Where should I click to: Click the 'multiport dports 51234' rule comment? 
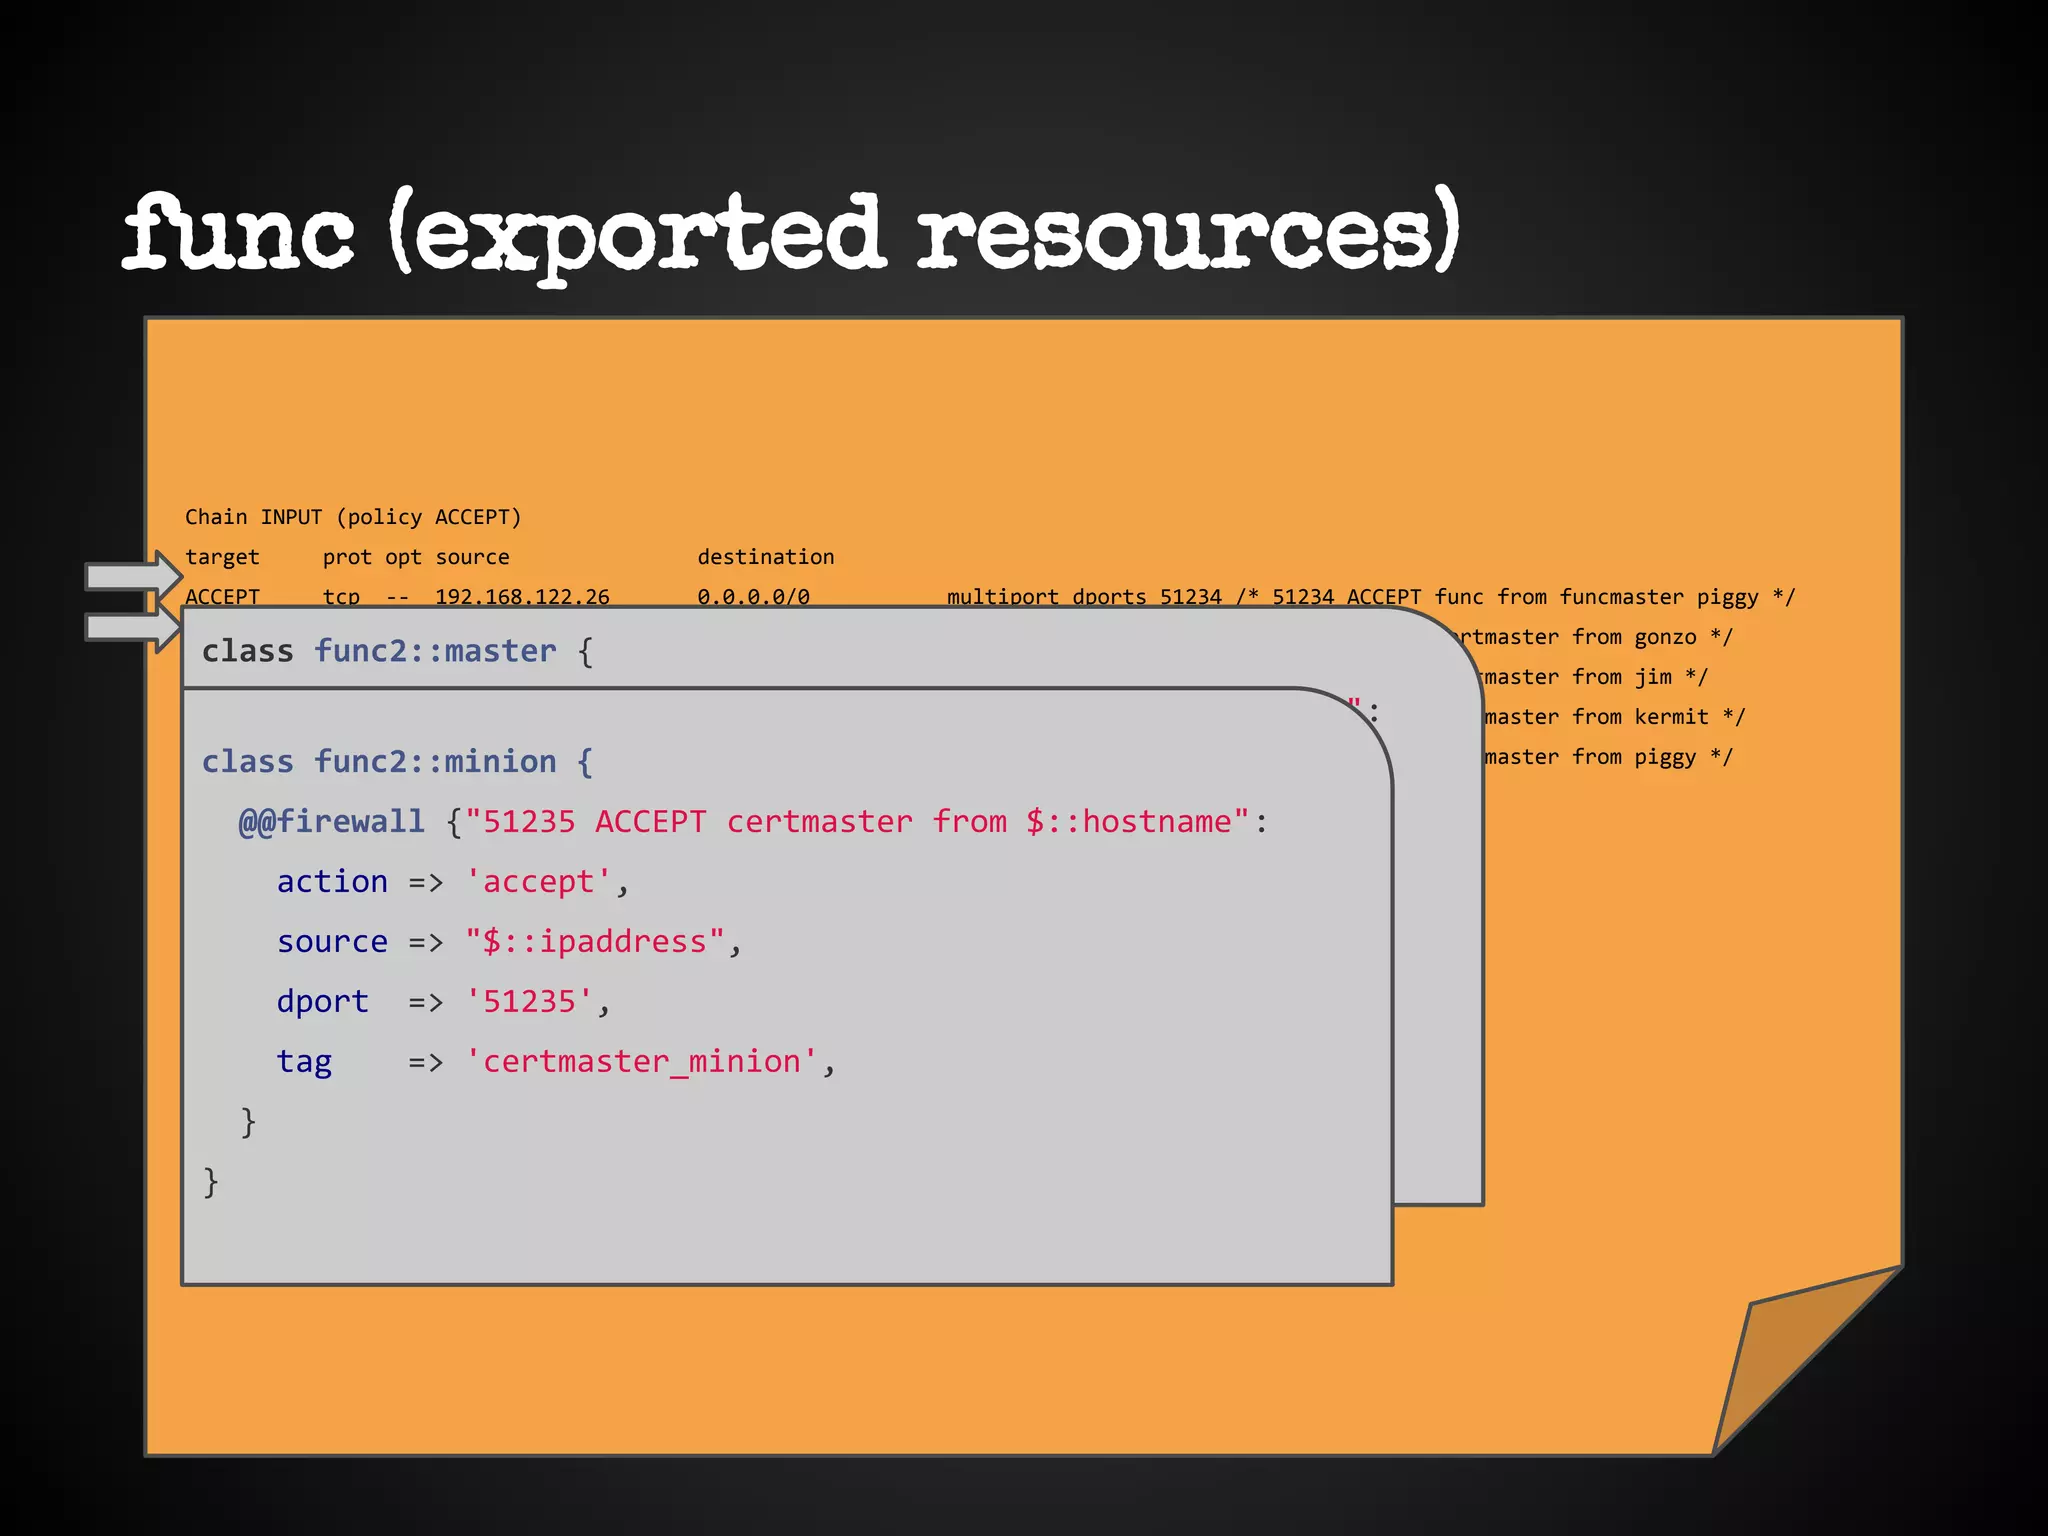click(1371, 597)
